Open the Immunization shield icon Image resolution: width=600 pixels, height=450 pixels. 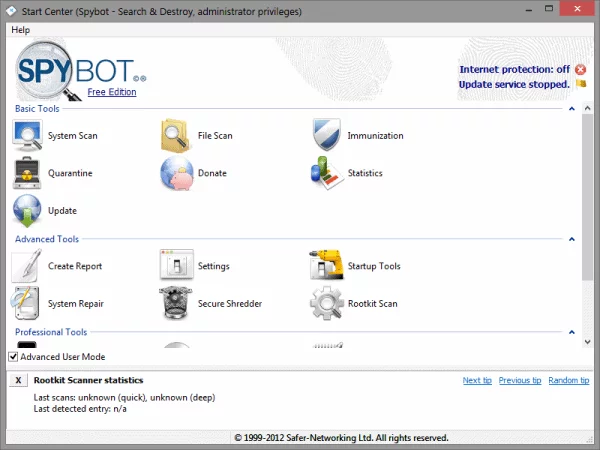coord(327,135)
